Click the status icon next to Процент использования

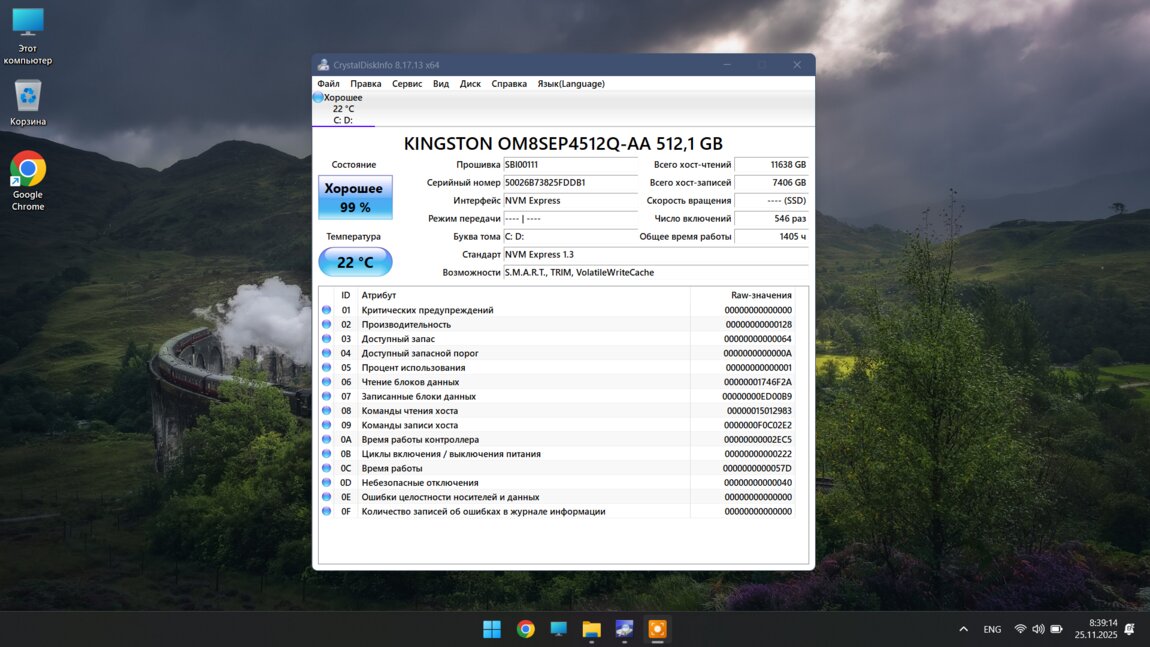pyautogui.click(x=326, y=368)
